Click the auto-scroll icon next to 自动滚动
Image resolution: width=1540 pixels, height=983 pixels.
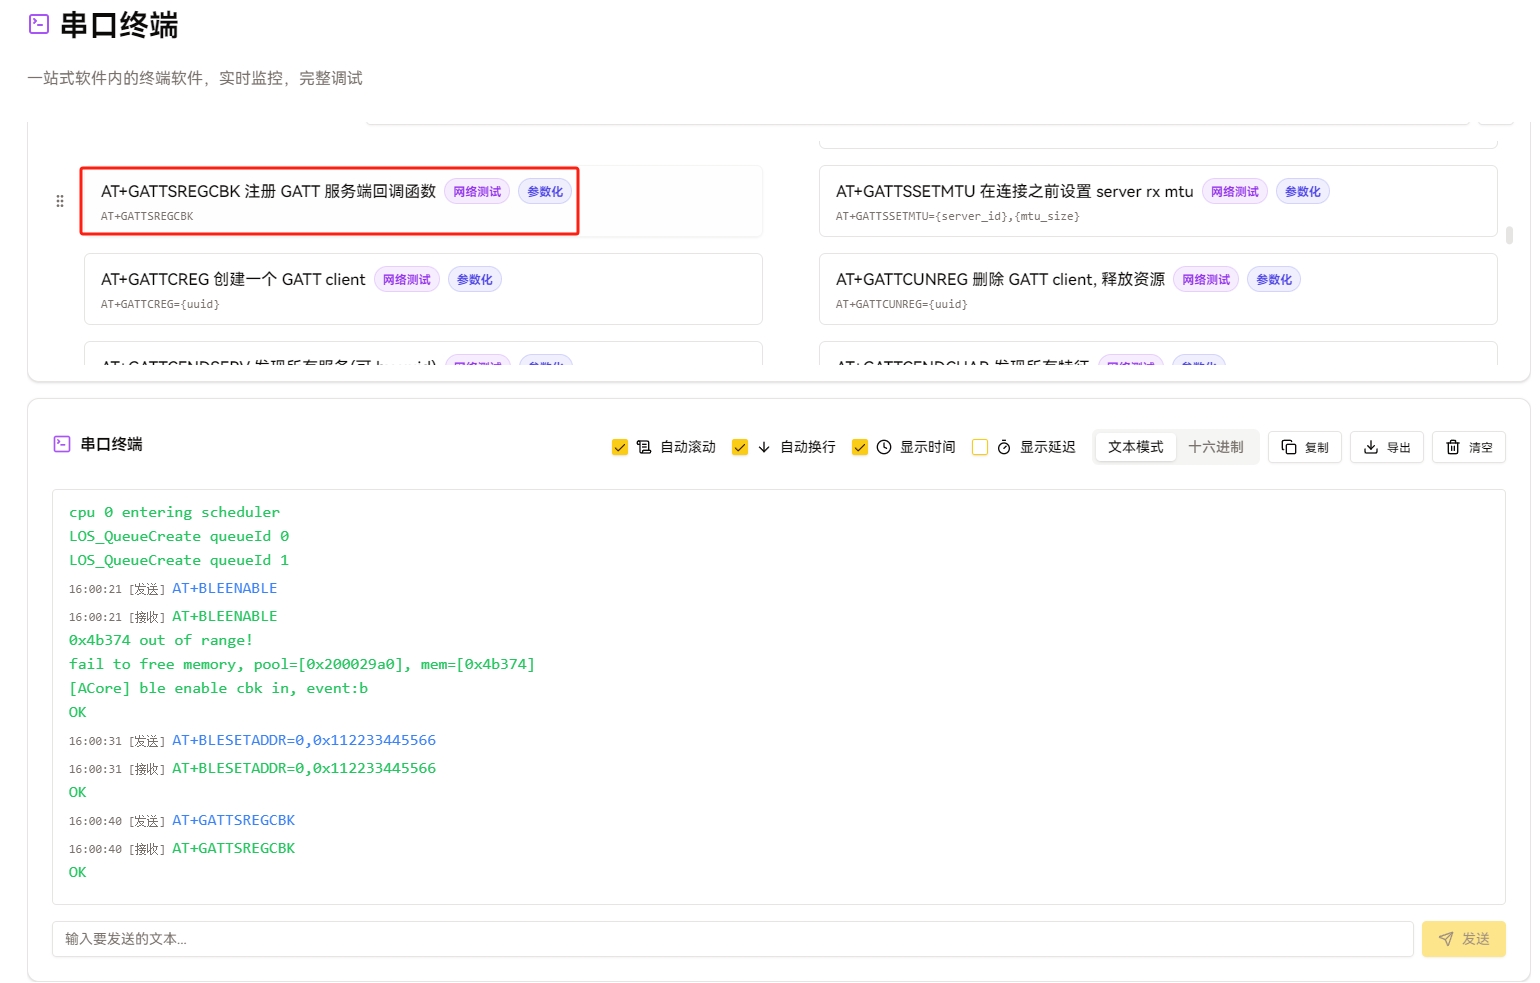pyautogui.click(x=644, y=447)
